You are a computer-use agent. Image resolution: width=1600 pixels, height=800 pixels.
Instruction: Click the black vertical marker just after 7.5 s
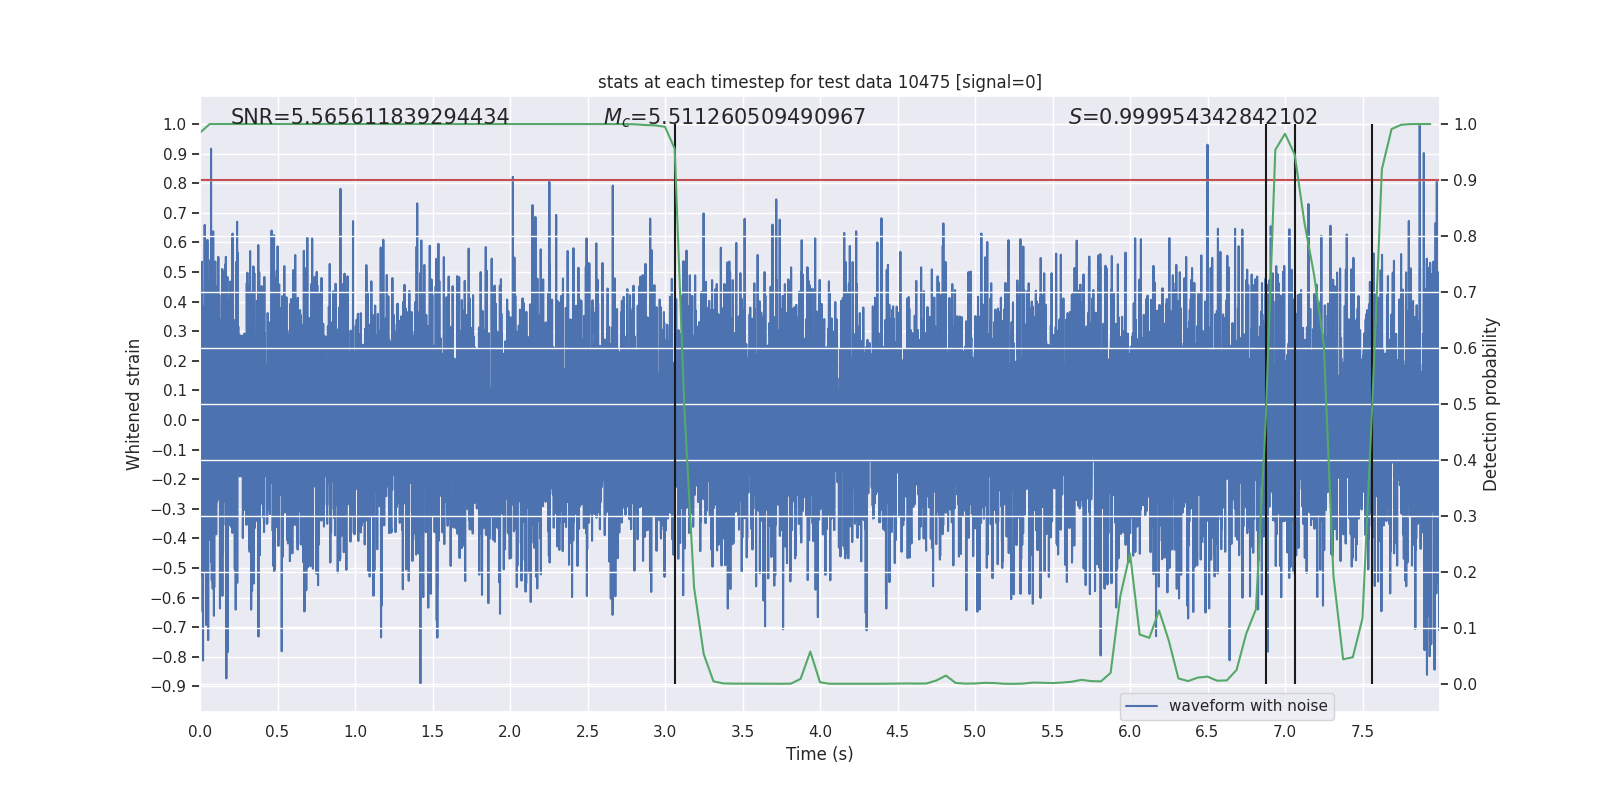pos(1372,400)
